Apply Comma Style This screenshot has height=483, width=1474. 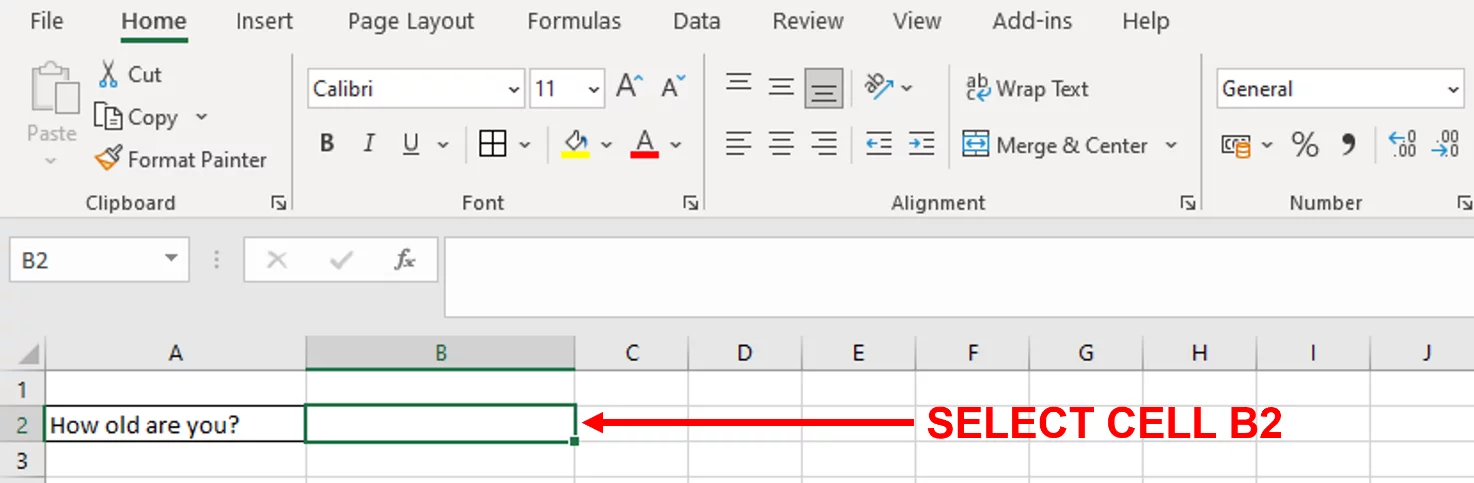(x=1348, y=145)
